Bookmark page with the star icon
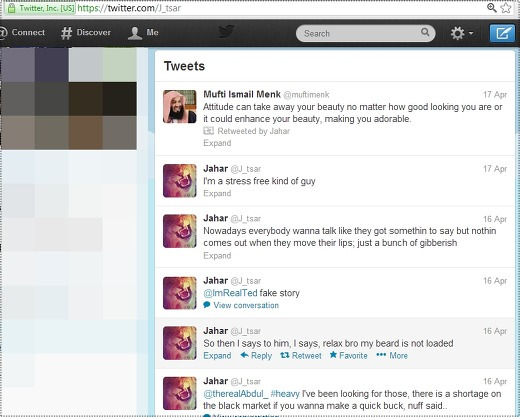 tap(506, 7)
